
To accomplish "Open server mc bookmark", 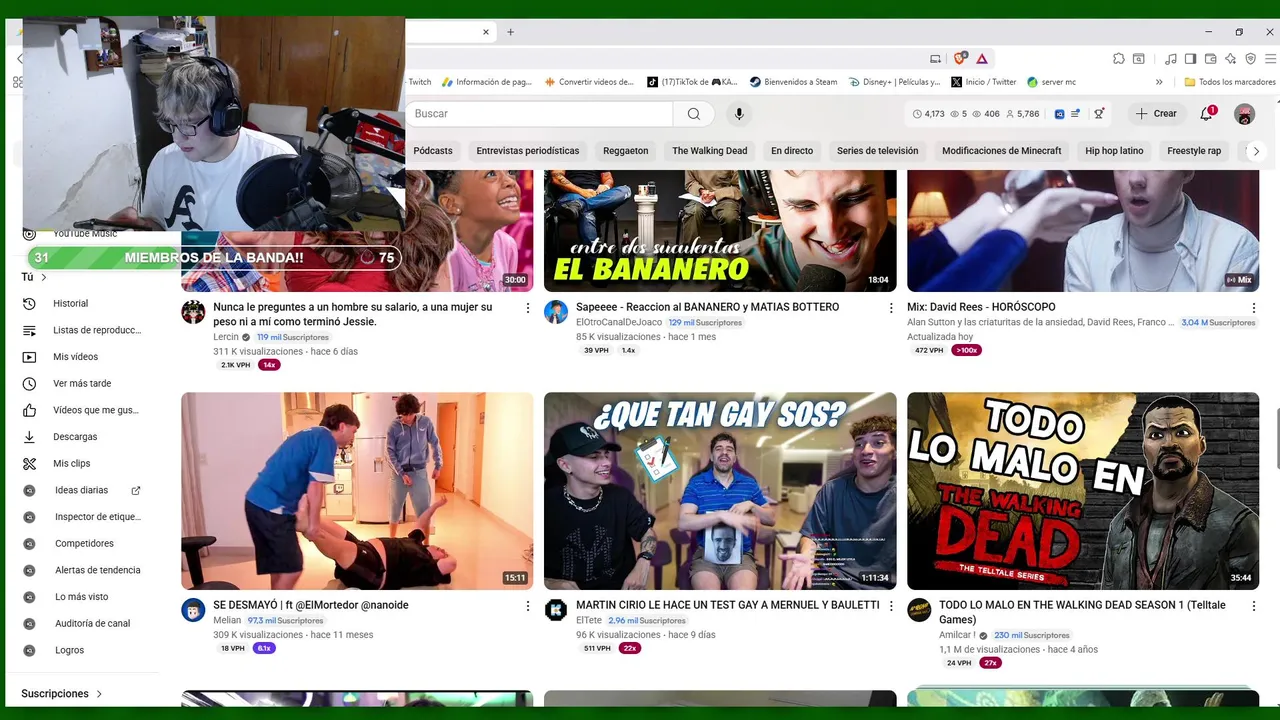I will point(1051,82).
